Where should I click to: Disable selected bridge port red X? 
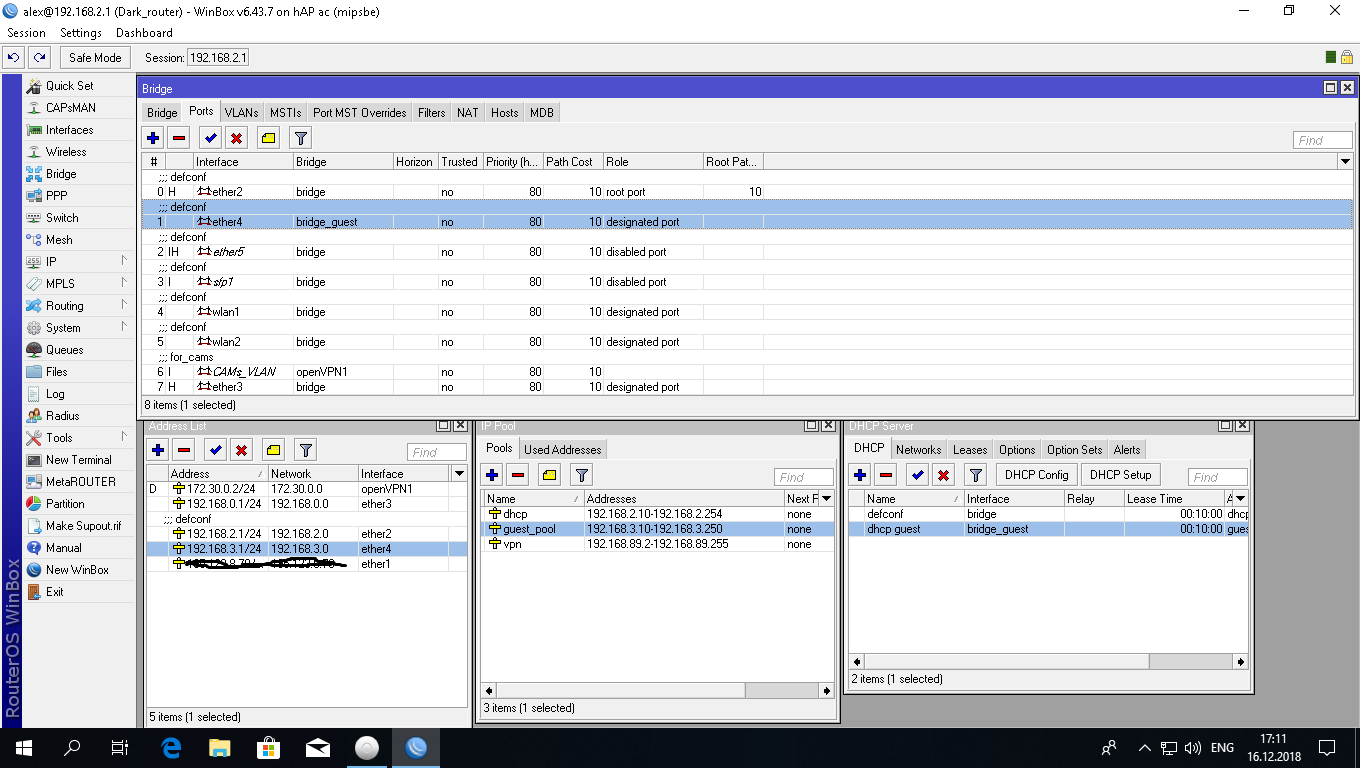[236, 139]
